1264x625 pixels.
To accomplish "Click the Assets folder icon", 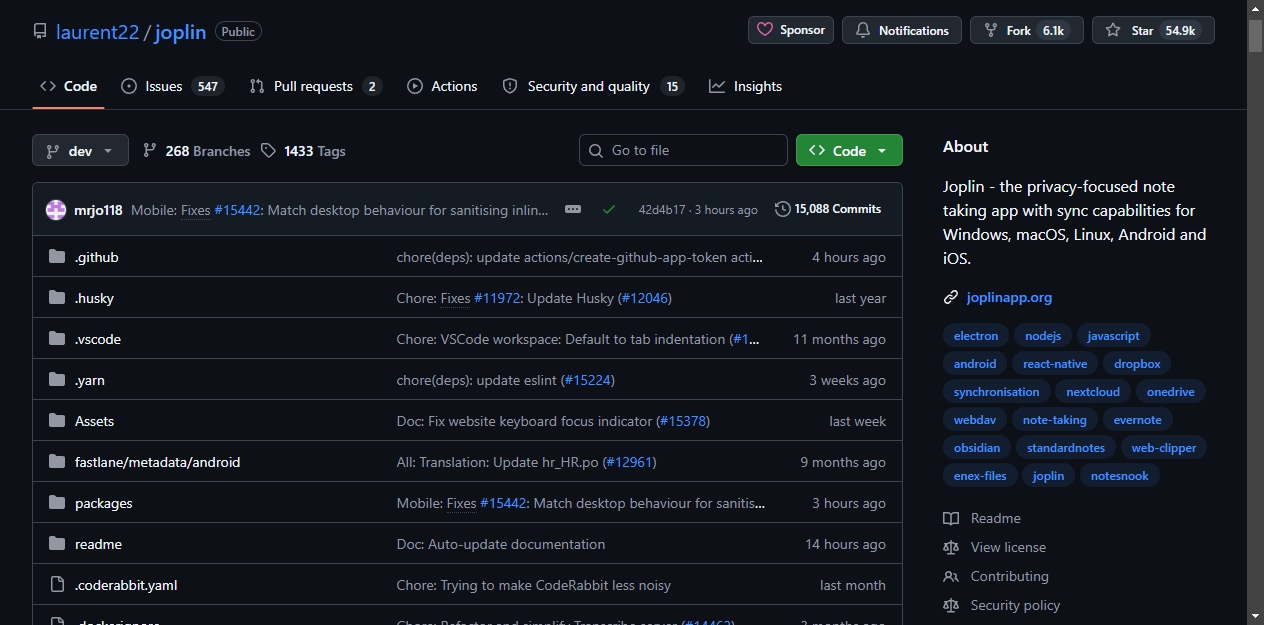I will [57, 421].
